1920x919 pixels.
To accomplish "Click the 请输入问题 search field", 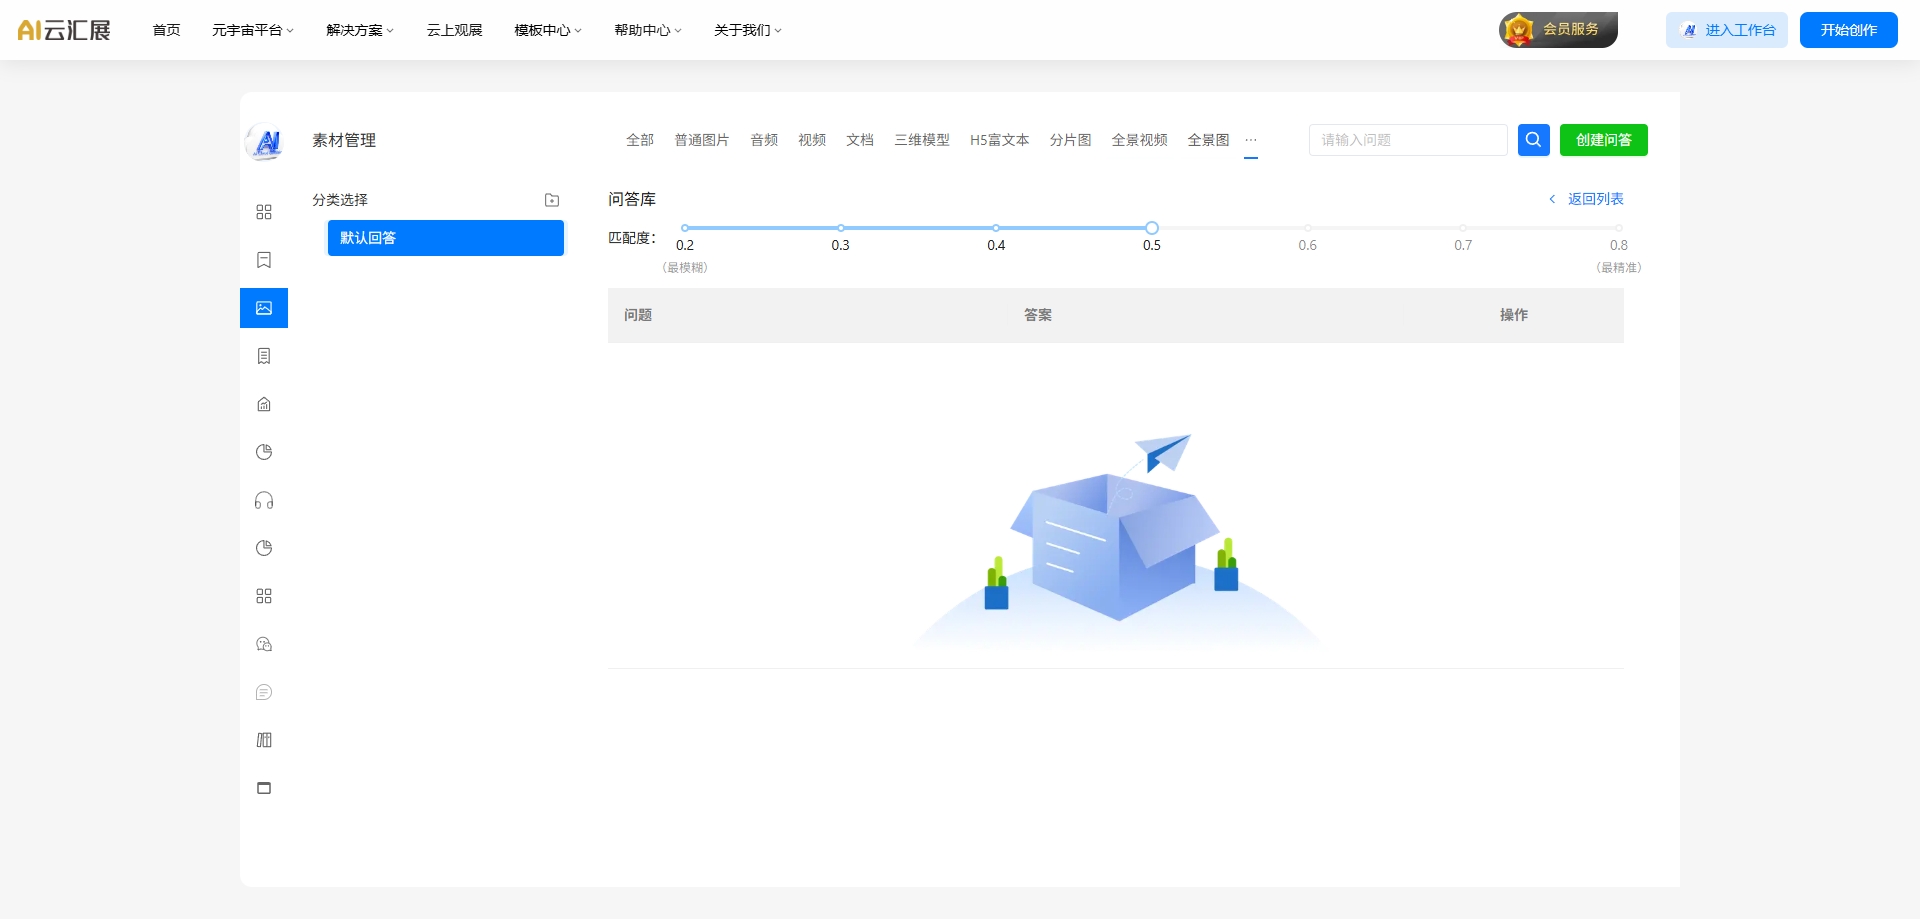I will pyautogui.click(x=1407, y=140).
